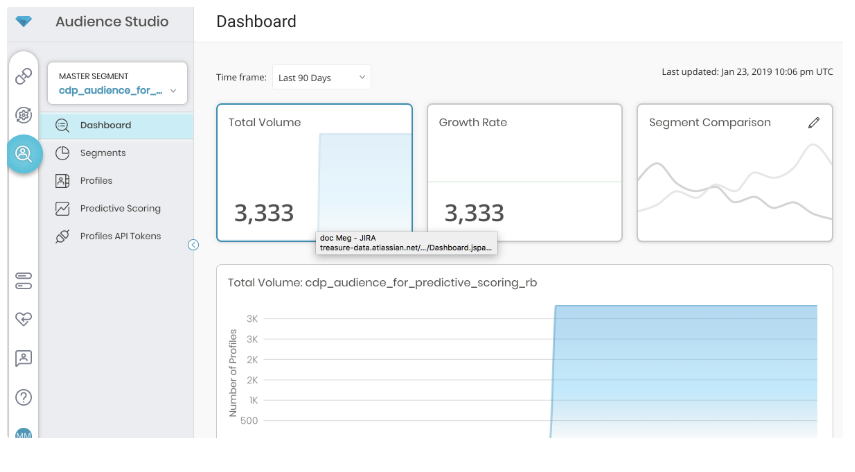Open Predictive Scoring menu item
Viewport: 855px width, 472px height.
(119, 209)
